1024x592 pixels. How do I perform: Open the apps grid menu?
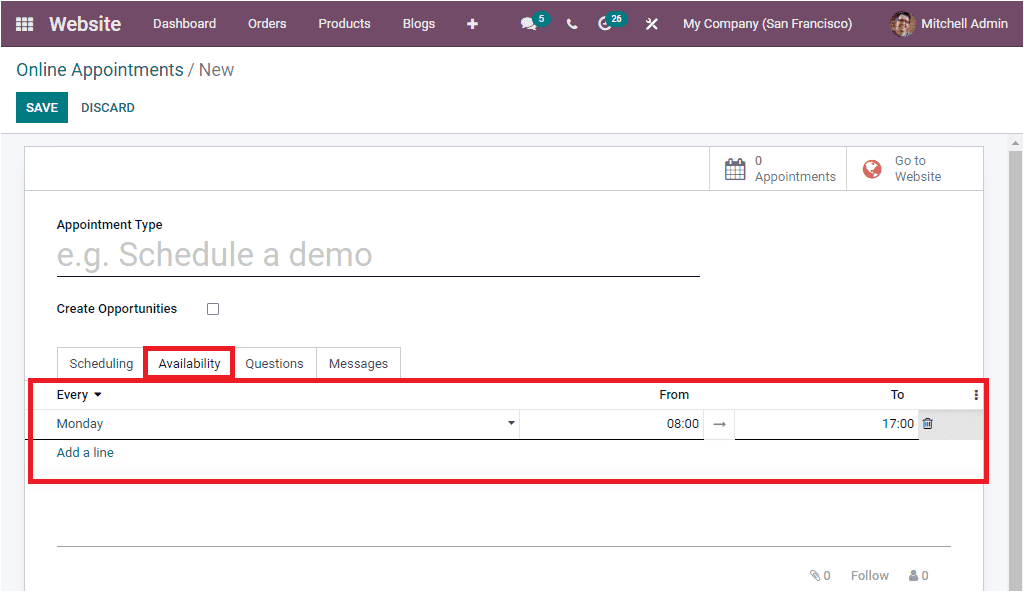[x=25, y=23]
